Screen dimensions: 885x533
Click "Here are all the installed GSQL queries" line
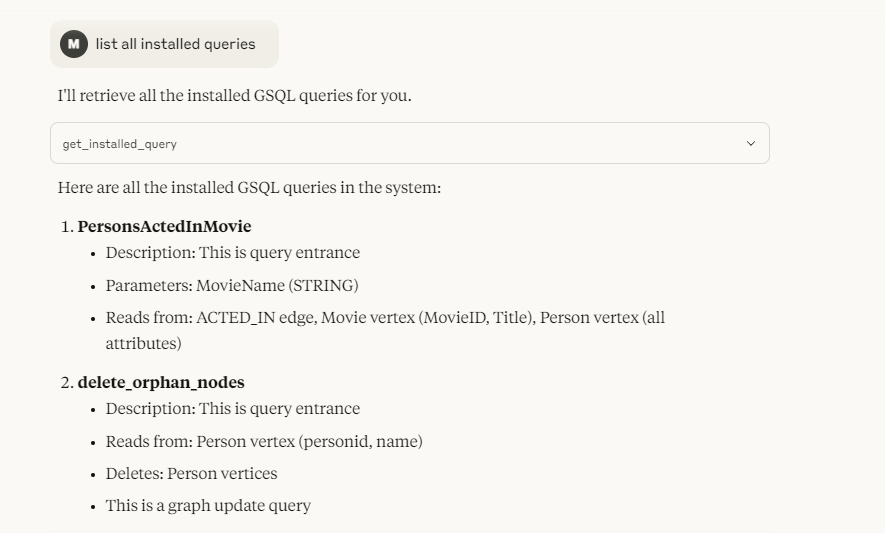tap(249, 187)
